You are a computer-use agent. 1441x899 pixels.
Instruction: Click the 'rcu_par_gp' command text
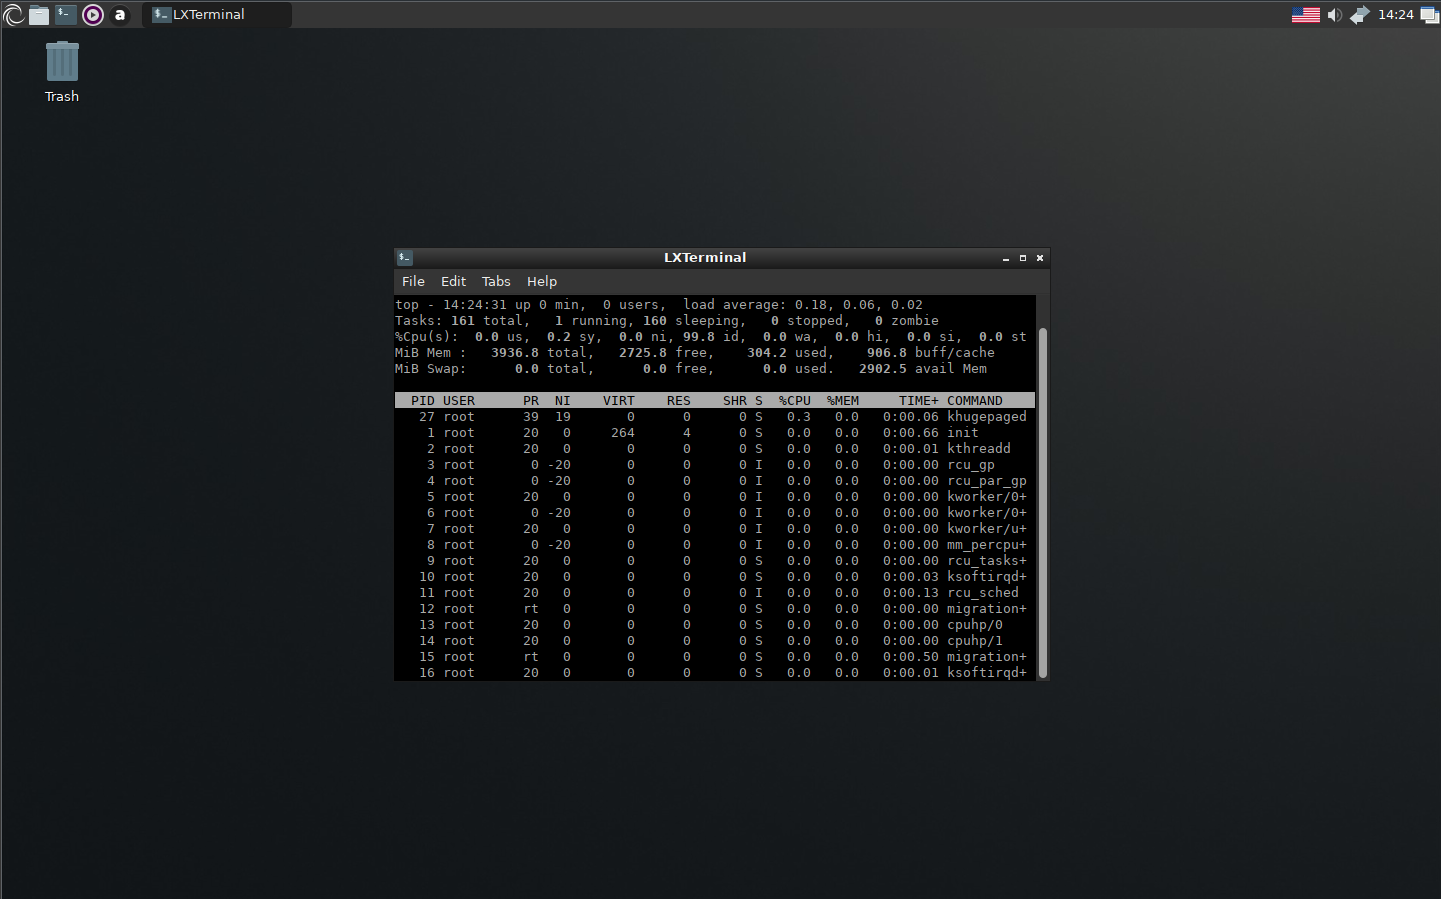click(987, 481)
